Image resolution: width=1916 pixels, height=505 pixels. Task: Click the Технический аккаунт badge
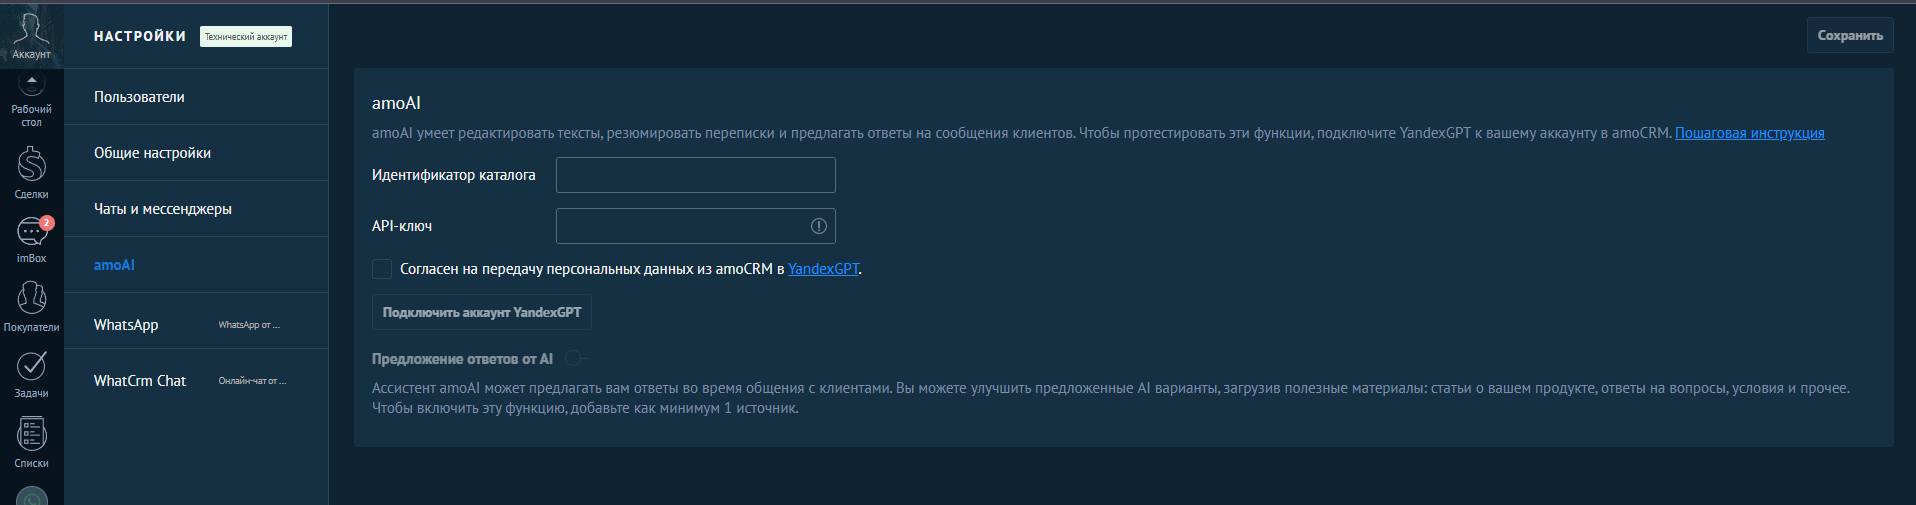pyautogui.click(x=246, y=37)
